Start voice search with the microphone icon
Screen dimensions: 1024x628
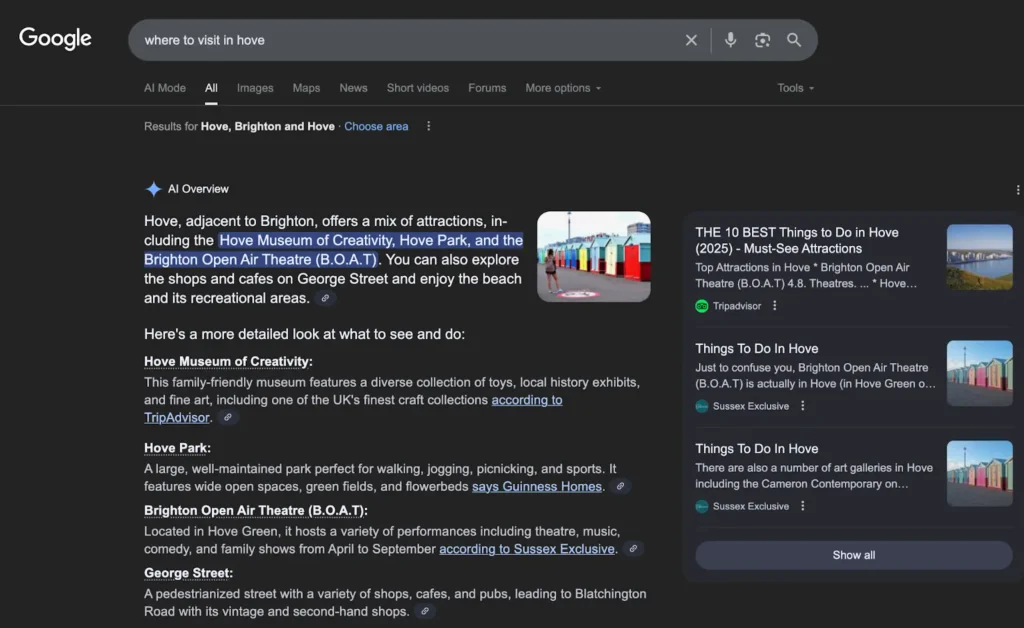pos(730,40)
